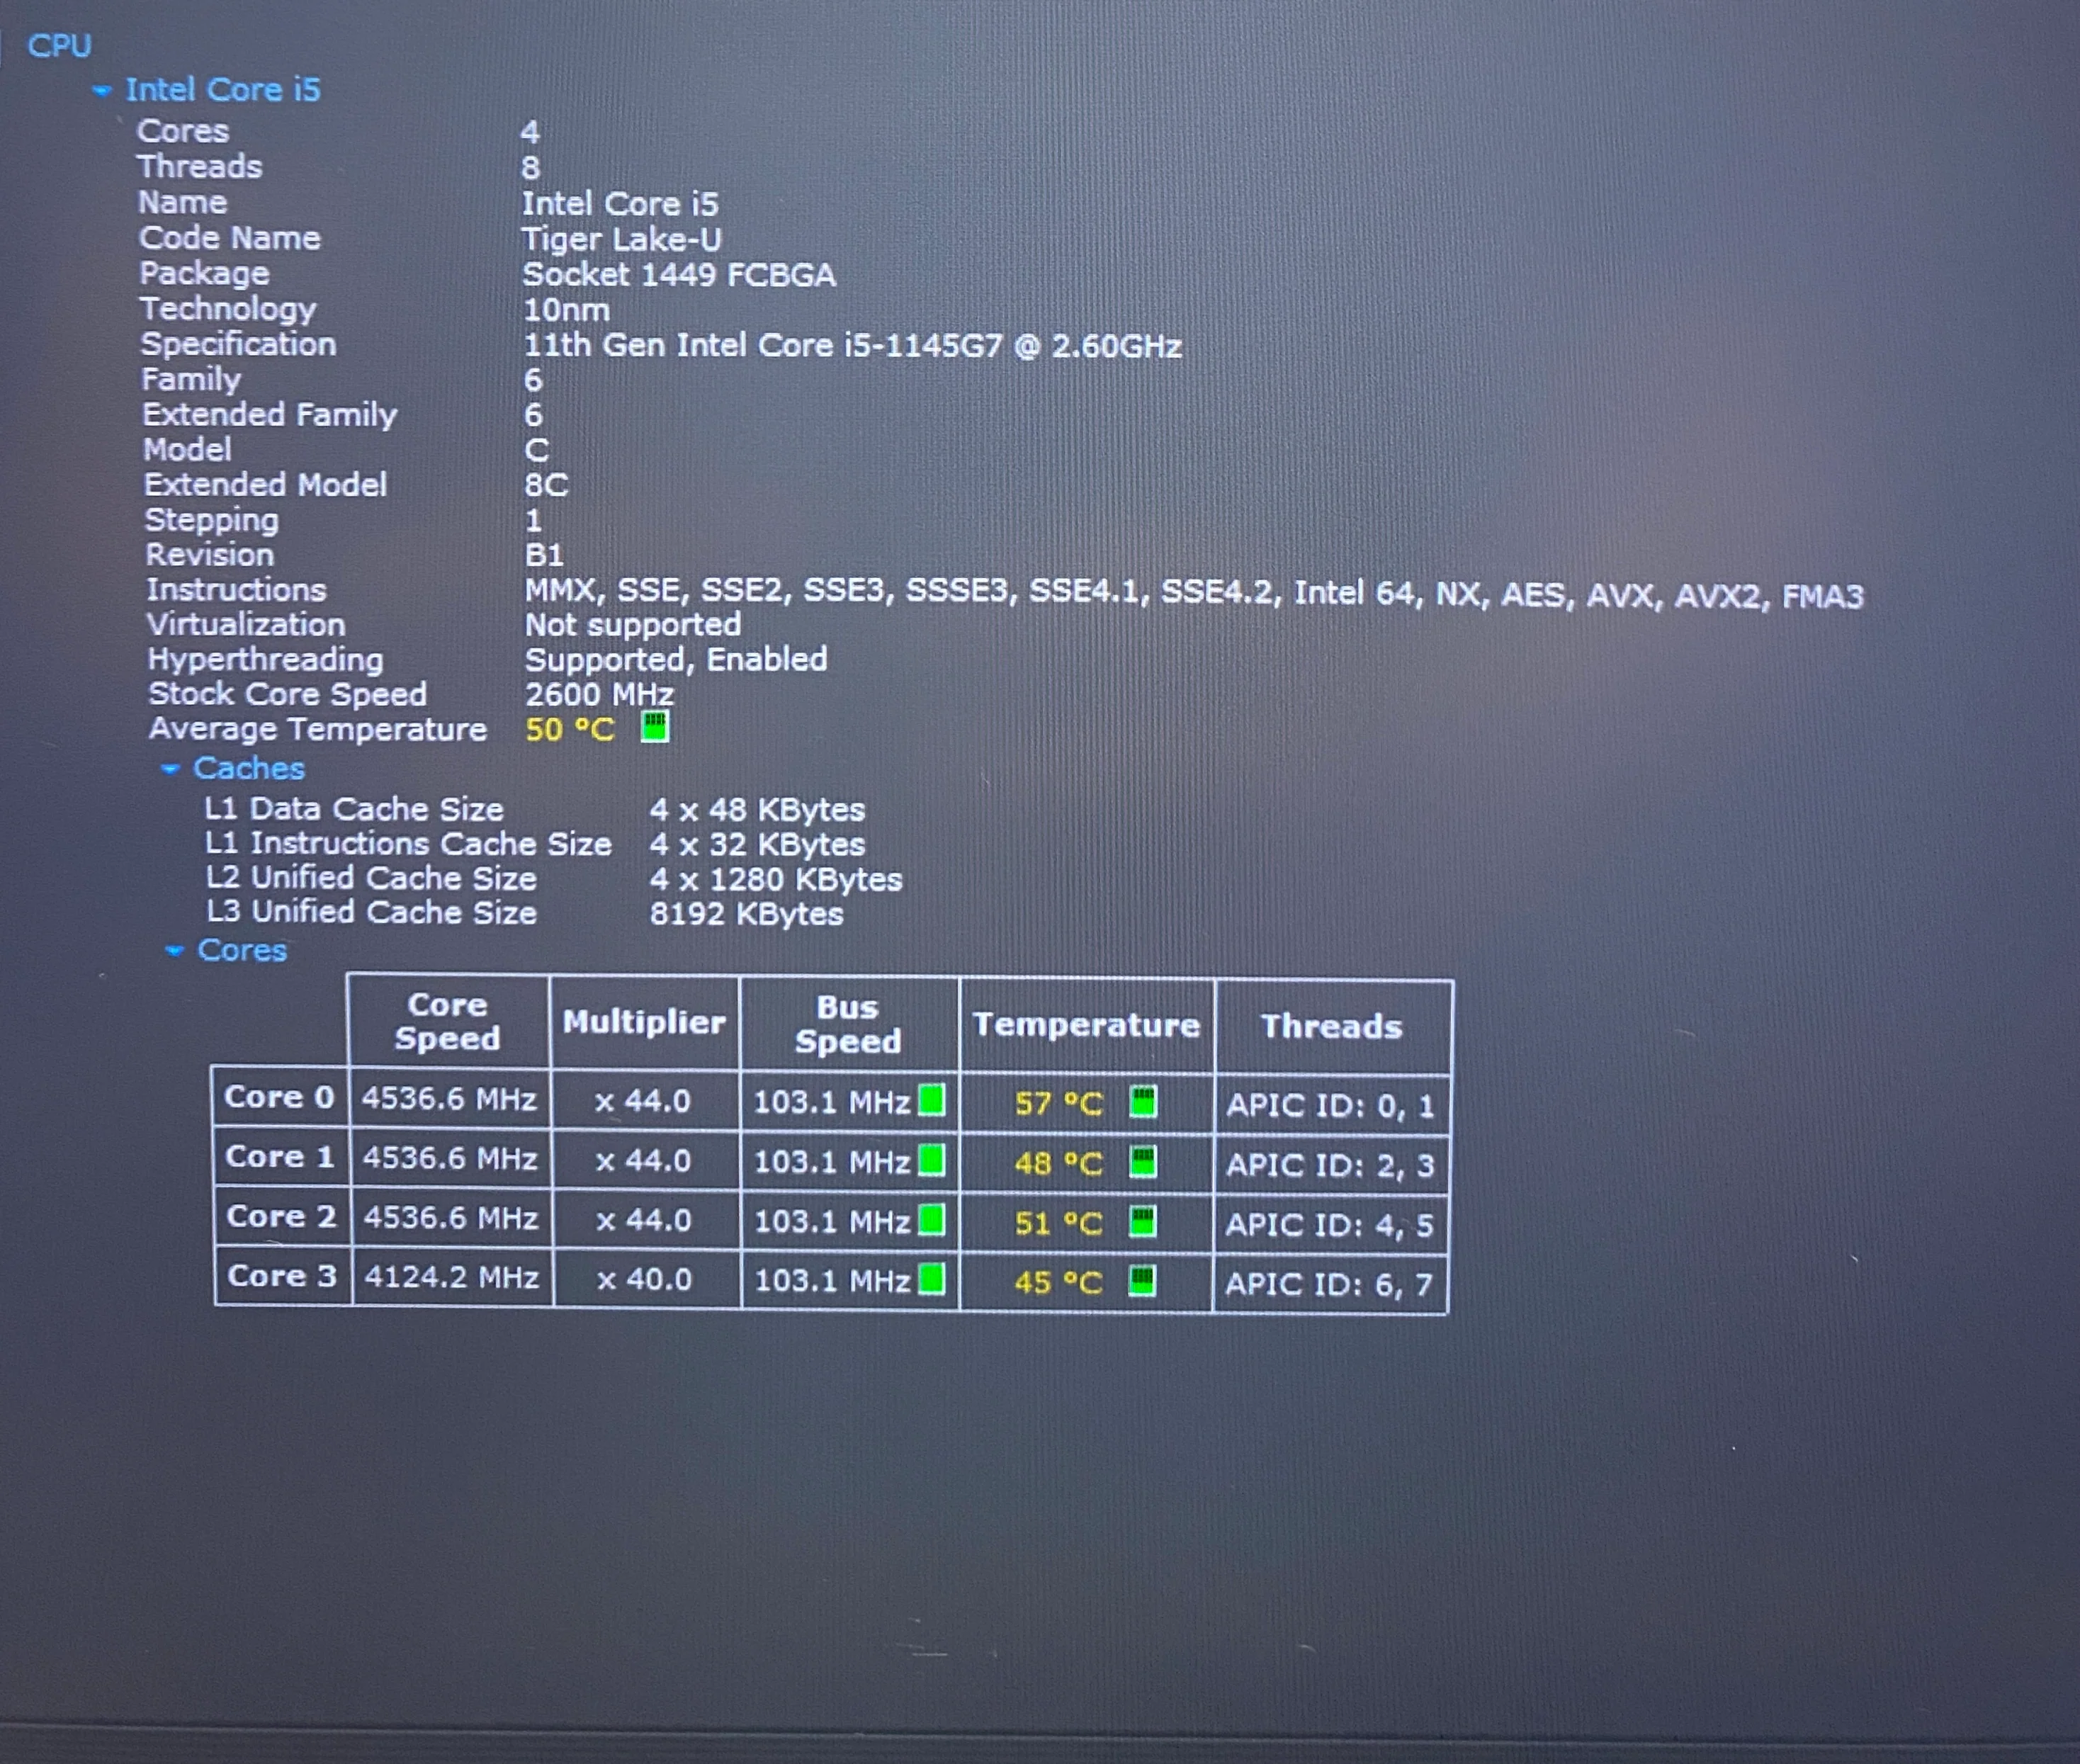Image resolution: width=2080 pixels, height=1764 pixels.
Task: Click 'APIC ID: 0, 1' cell
Action: pyautogui.click(x=1331, y=1105)
